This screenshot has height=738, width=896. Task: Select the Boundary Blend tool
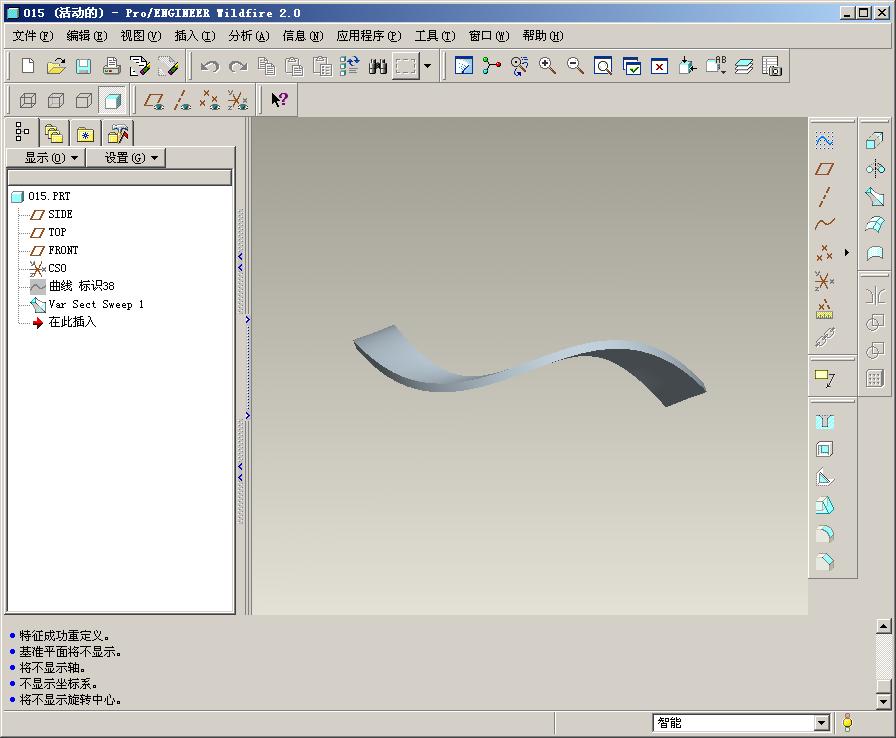[874, 224]
